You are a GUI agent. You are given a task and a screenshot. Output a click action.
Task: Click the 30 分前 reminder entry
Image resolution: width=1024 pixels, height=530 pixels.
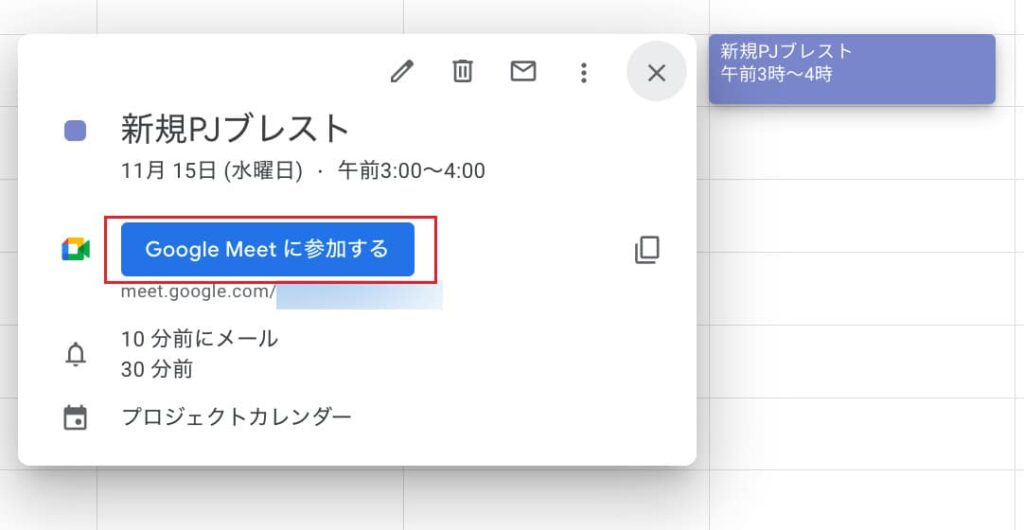pos(157,370)
